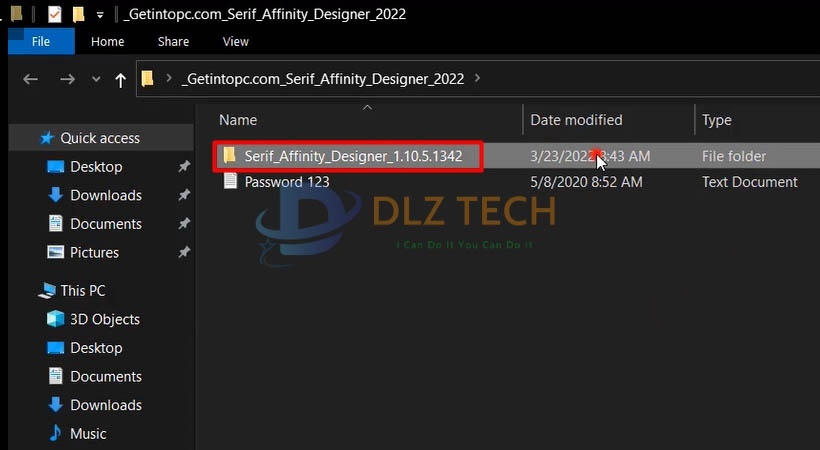Image resolution: width=820 pixels, height=450 pixels.
Task: Select Quick access in navigation pane
Action: click(x=100, y=138)
